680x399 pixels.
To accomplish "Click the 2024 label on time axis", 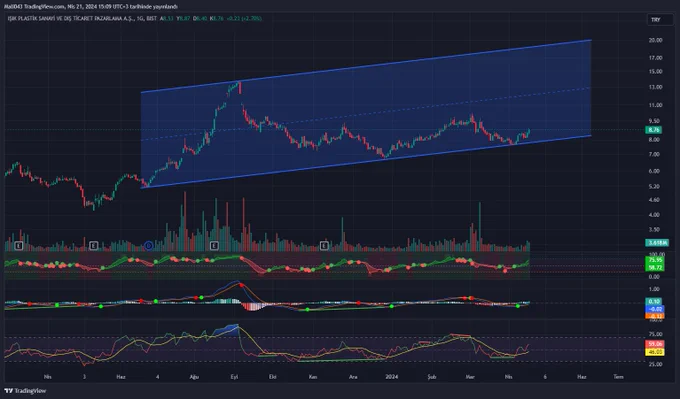I will coord(392,376).
